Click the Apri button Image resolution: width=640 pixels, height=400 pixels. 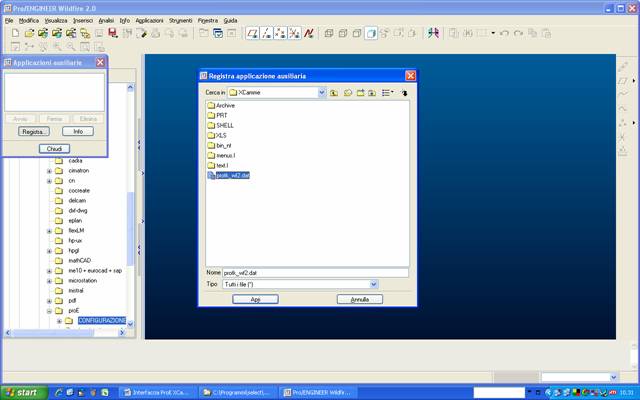pos(256,299)
